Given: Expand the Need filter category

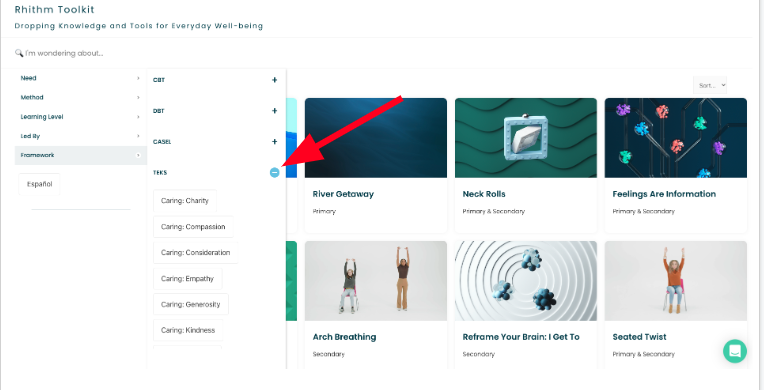Looking at the screenshot, I should 80,78.
